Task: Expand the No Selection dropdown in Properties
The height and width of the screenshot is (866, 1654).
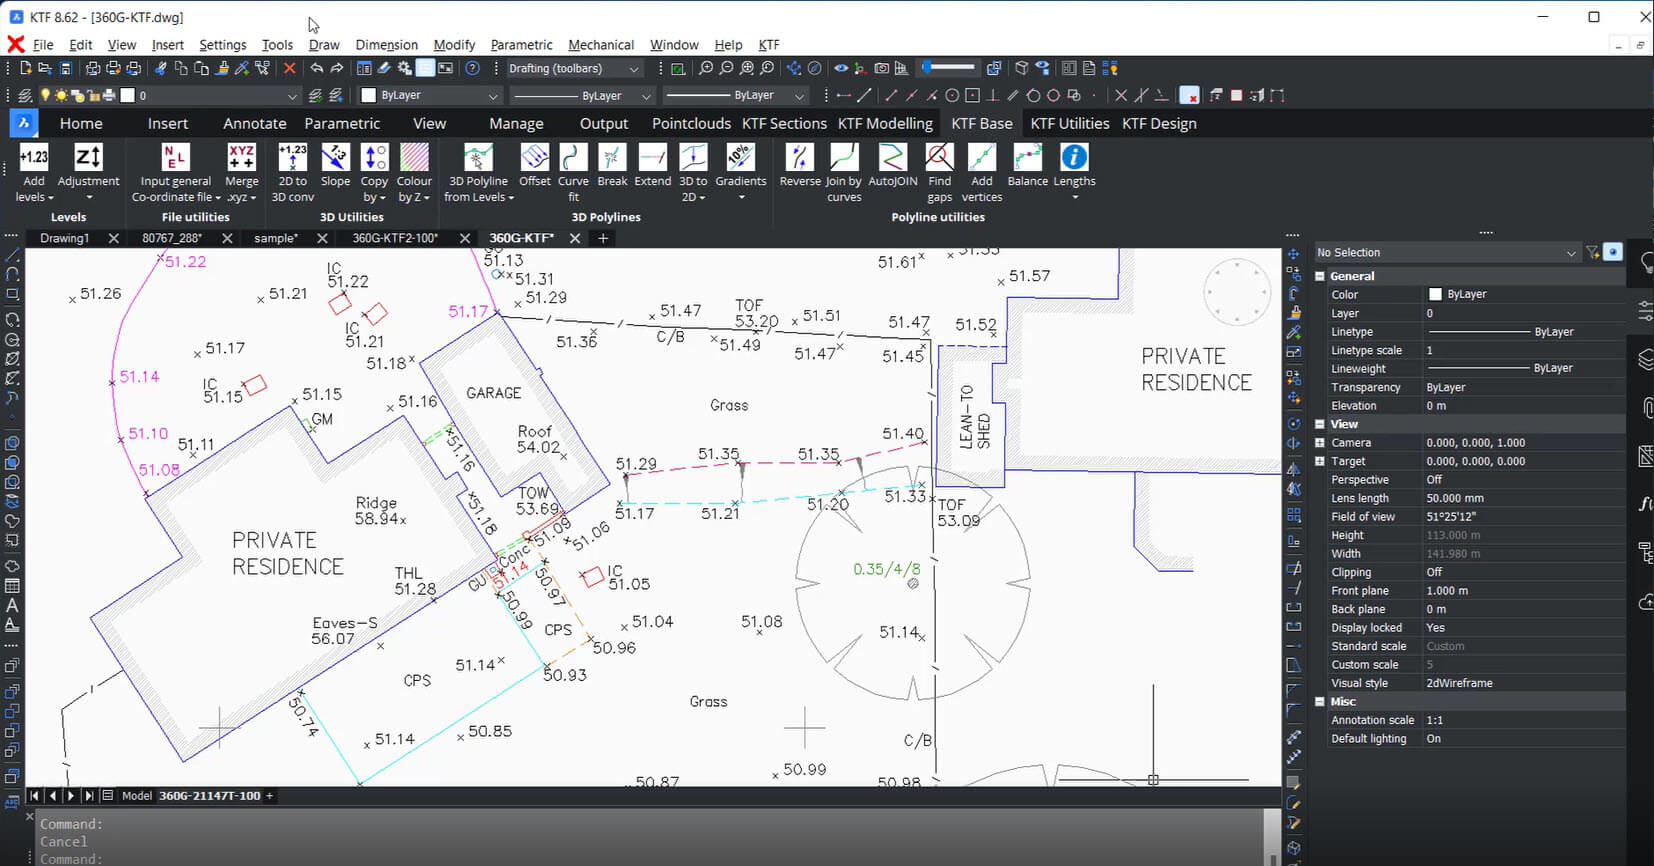Action: coord(1571,253)
